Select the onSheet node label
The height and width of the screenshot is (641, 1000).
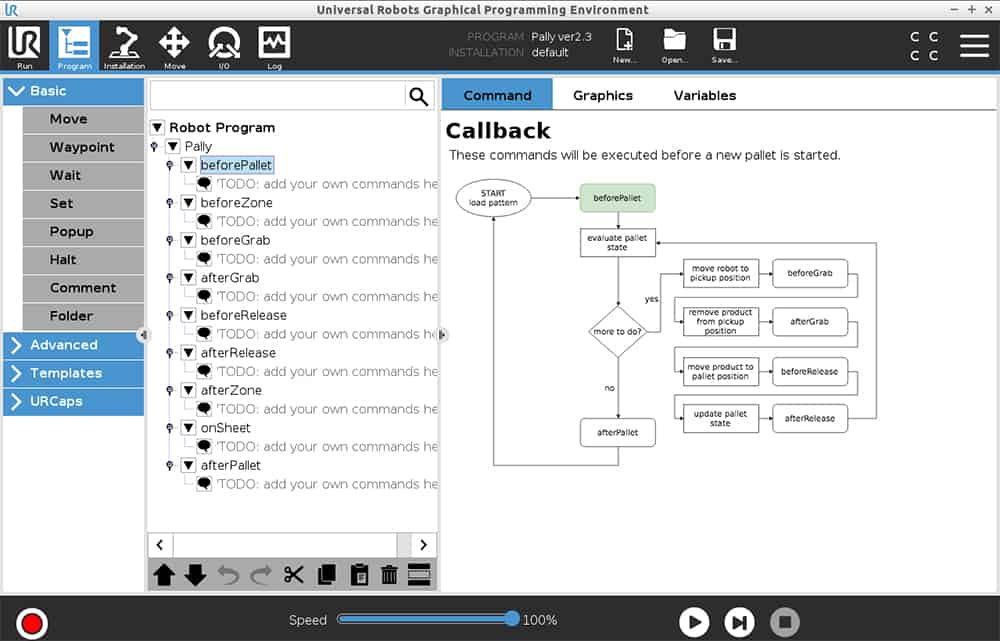click(x=225, y=428)
